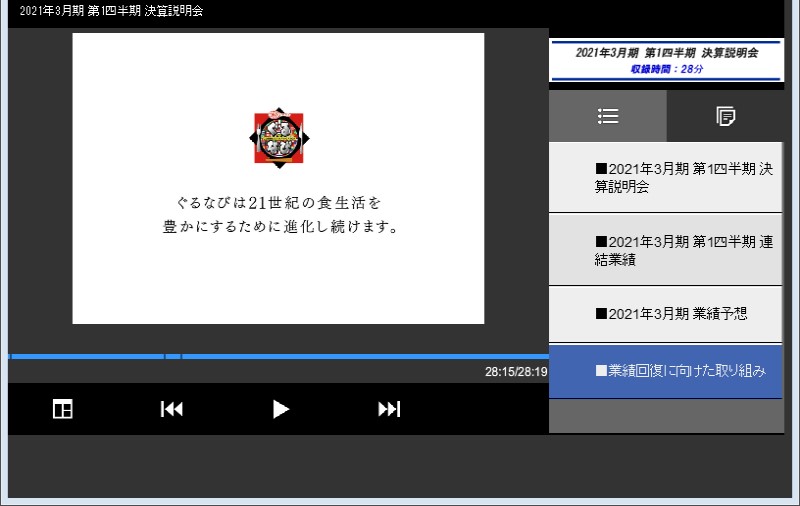The height and width of the screenshot is (506, 800).
Task: Open the notes document tab
Action: pyautogui.click(x=725, y=116)
